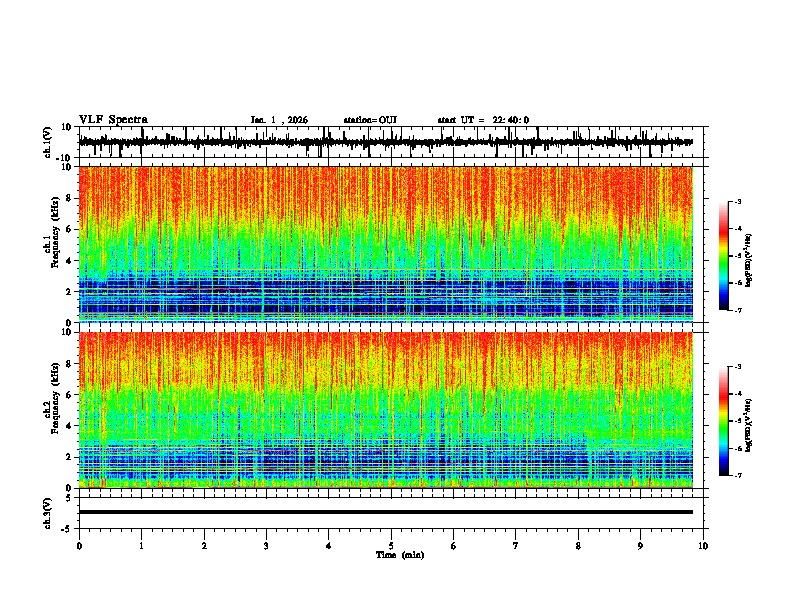The image size is (792, 612).
Task: Click the "2" kHz tick on ch.2 frequency axis
Action: pyautogui.click(x=70, y=457)
